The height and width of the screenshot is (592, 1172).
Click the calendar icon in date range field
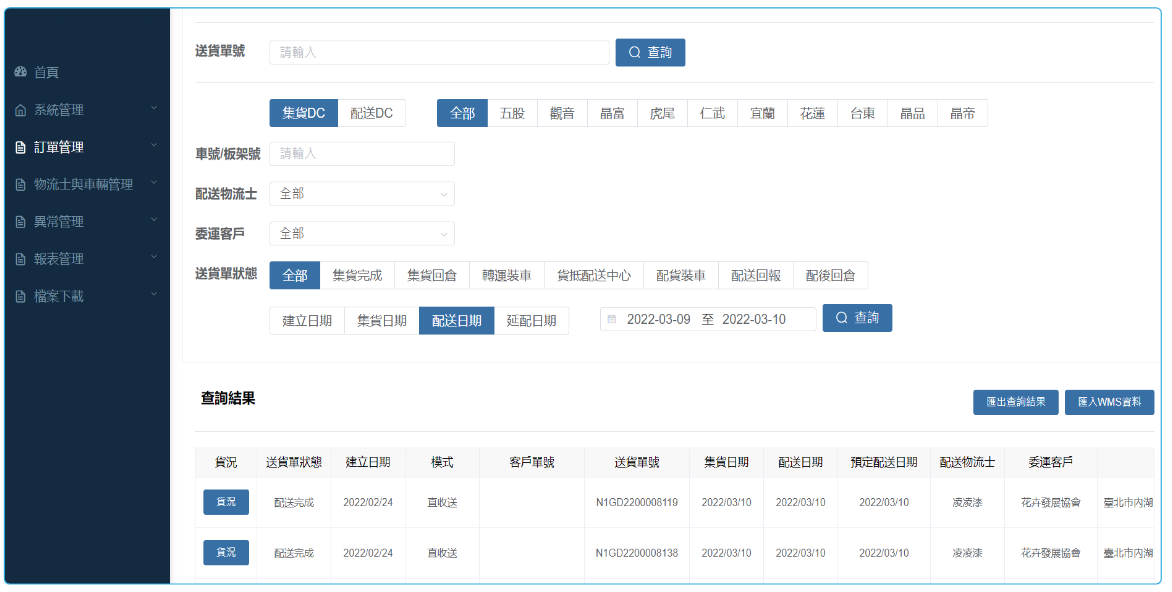tap(612, 319)
